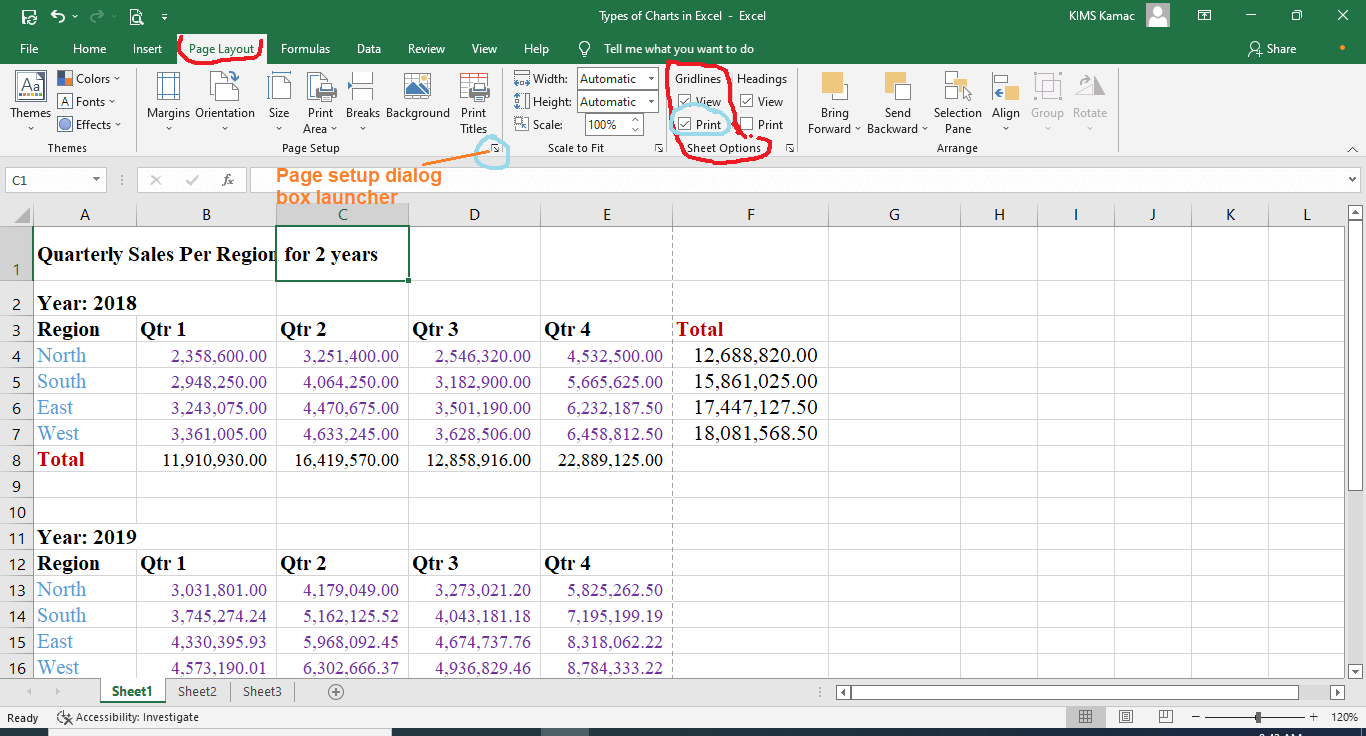
Task: Open the Align options
Action: (1006, 101)
